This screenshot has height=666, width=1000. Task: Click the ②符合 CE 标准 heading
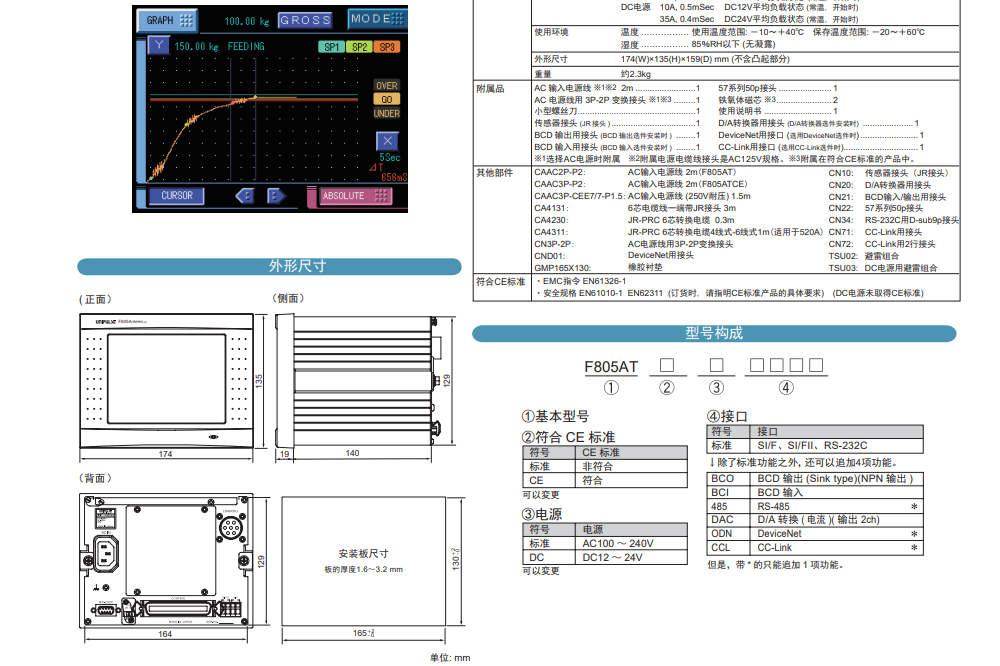click(568, 437)
